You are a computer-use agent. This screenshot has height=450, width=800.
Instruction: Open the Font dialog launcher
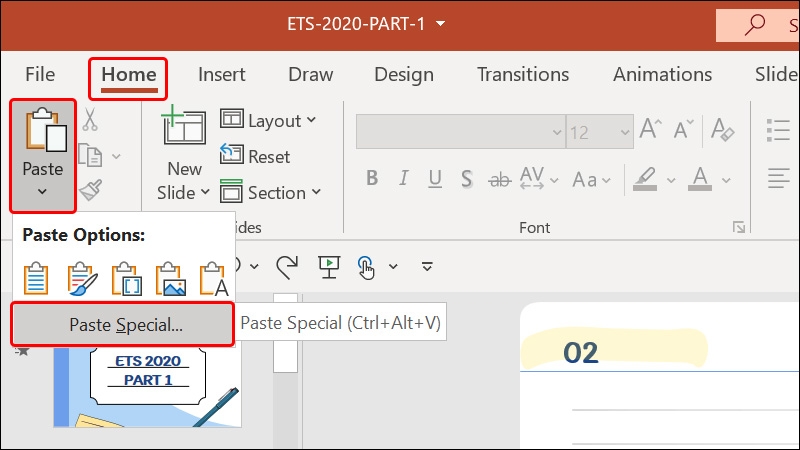tap(738, 227)
